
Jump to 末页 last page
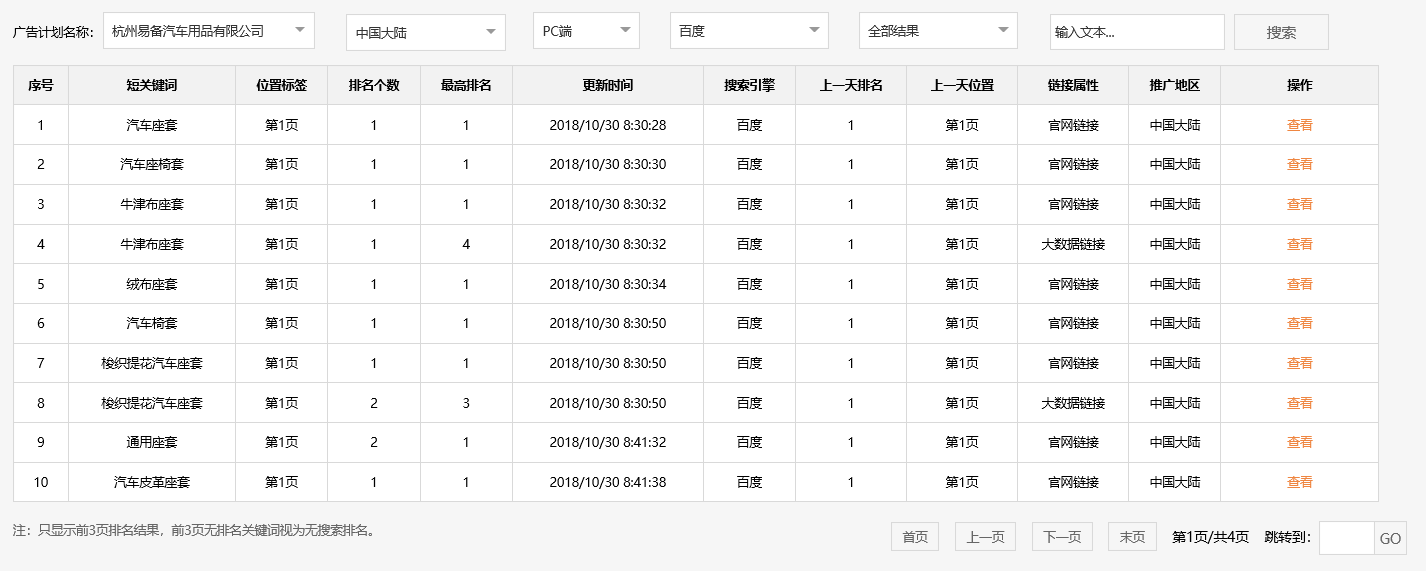pos(1132,537)
